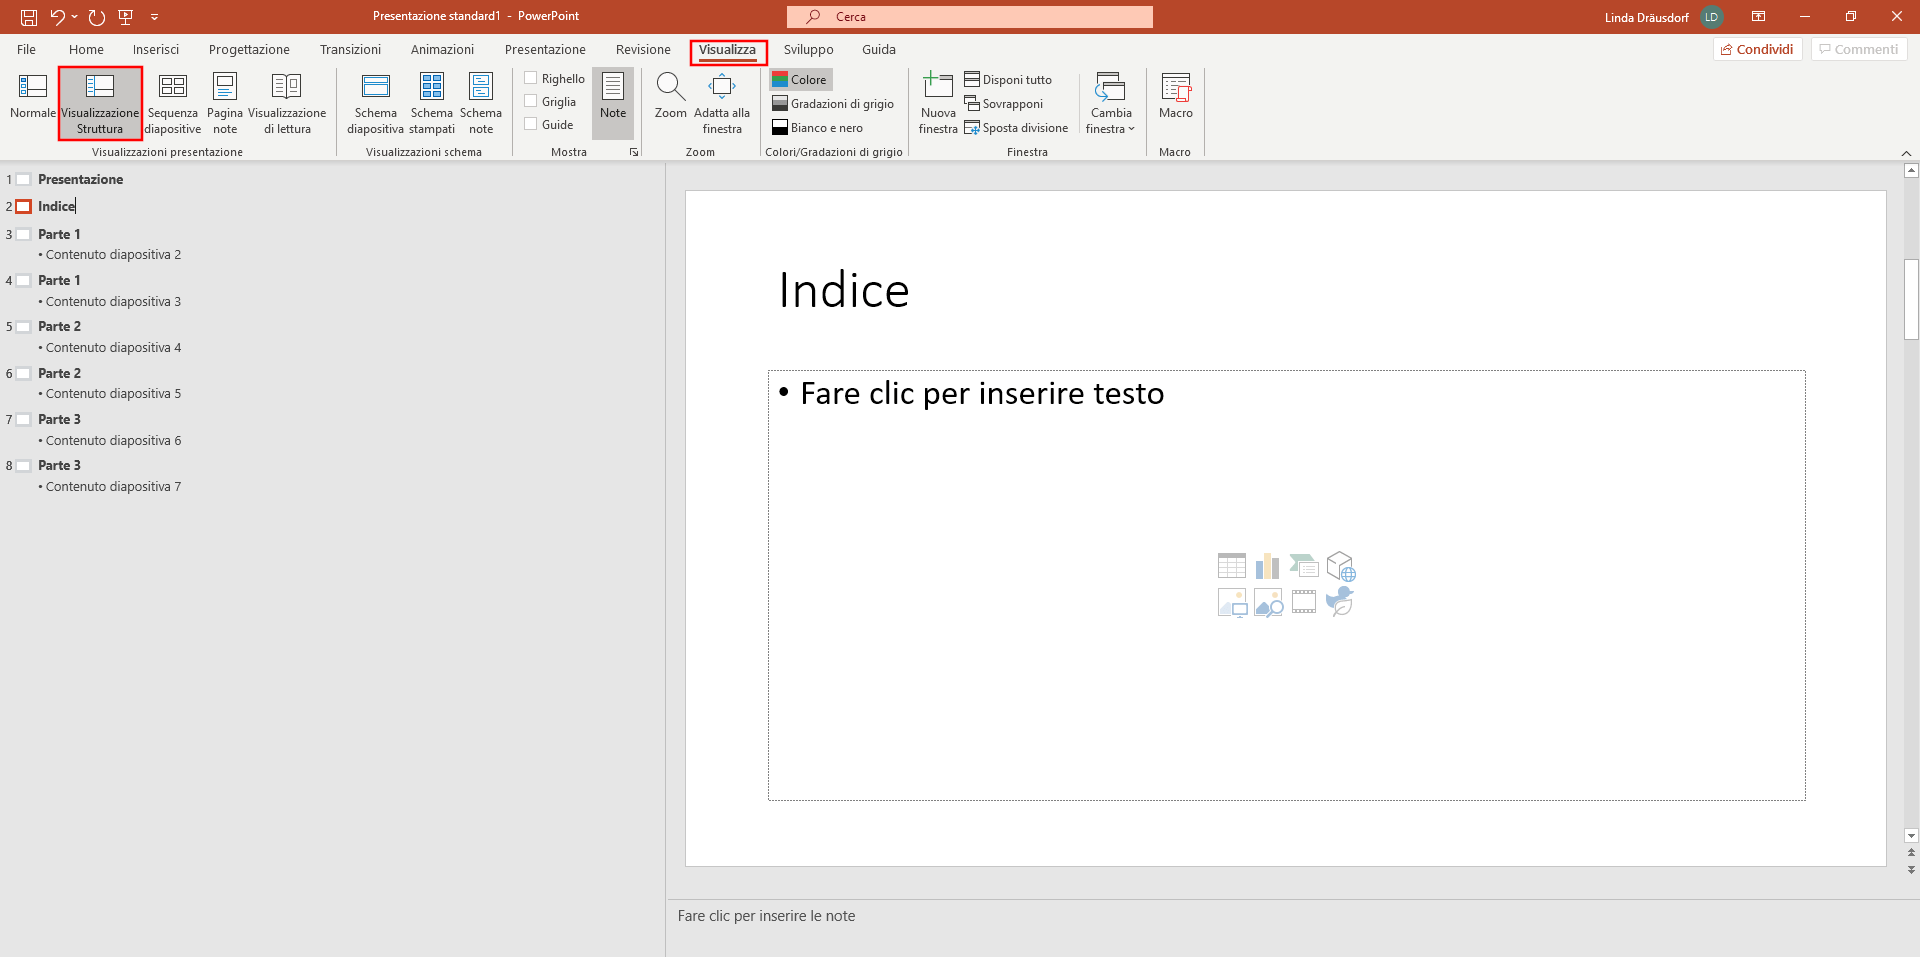Open Schema diapositiva master view
The image size is (1920, 957).
pyautogui.click(x=376, y=104)
